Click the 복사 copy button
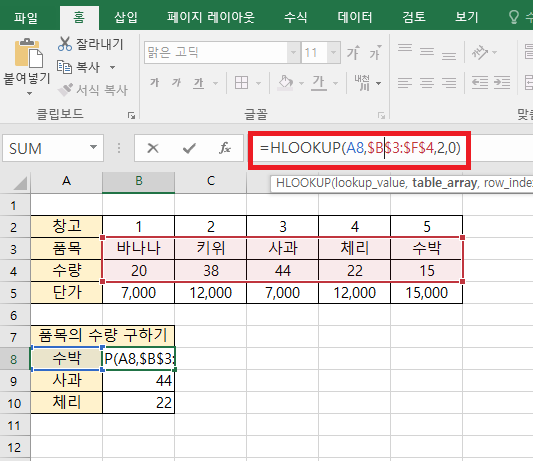533x461 pixels. tap(79, 67)
